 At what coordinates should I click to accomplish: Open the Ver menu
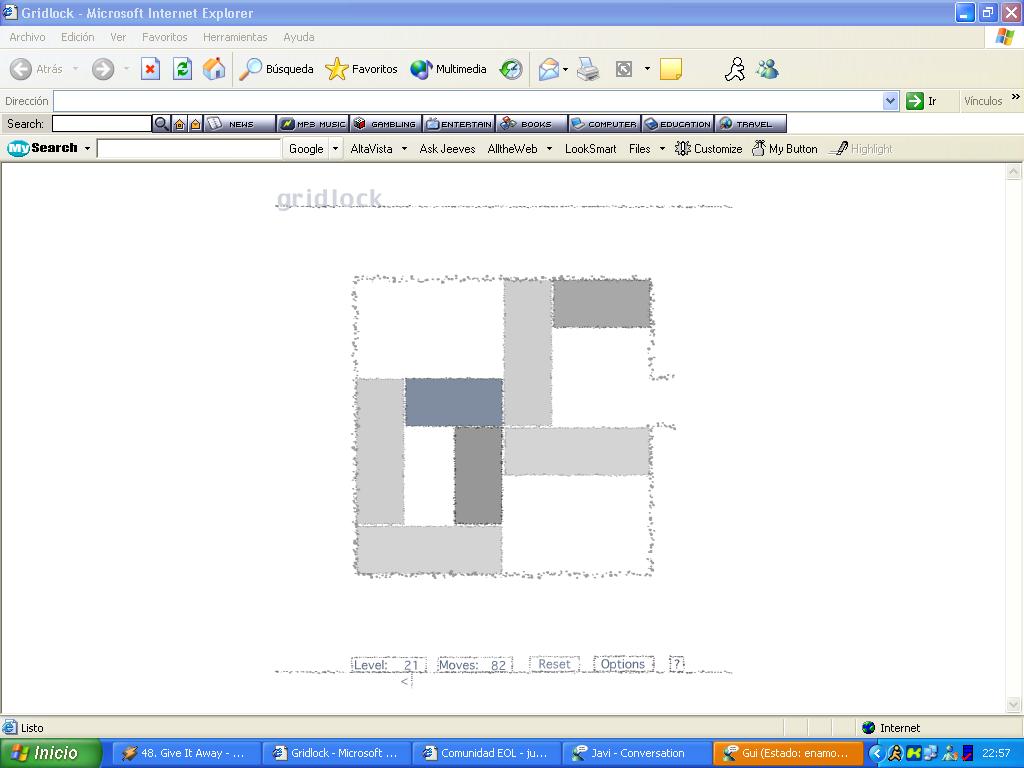tap(118, 37)
